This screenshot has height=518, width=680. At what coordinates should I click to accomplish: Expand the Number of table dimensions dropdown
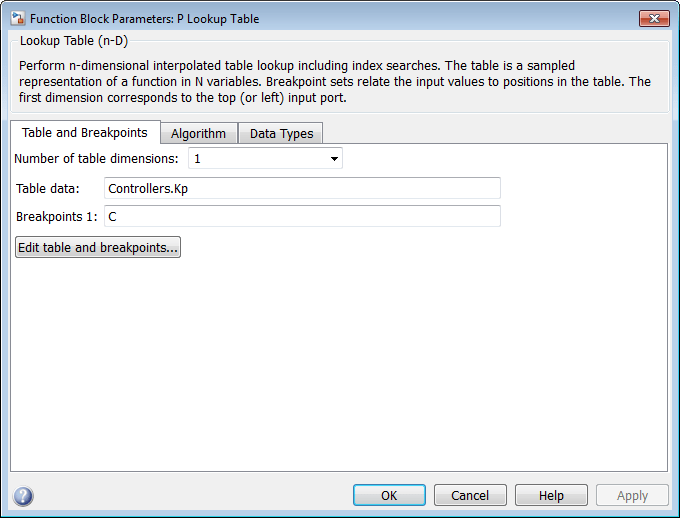pos(334,159)
